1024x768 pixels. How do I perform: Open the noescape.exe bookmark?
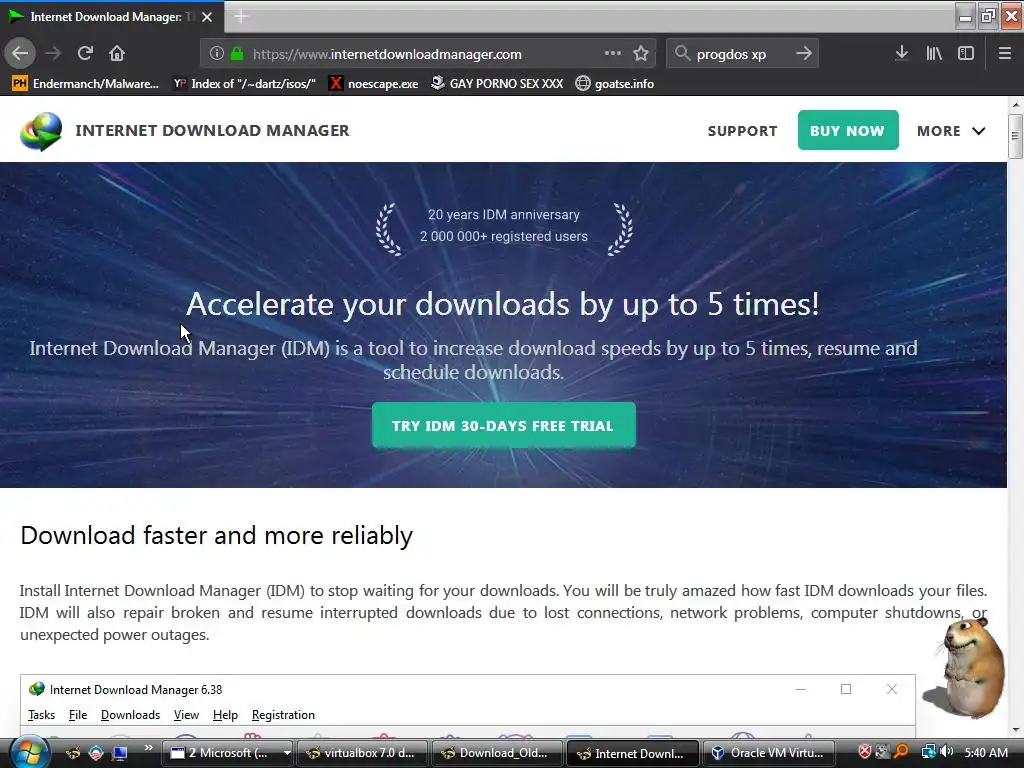(x=374, y=84)
